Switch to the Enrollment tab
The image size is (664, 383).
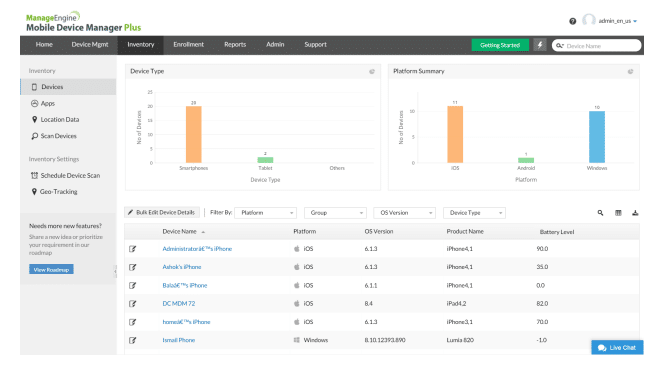188,44
